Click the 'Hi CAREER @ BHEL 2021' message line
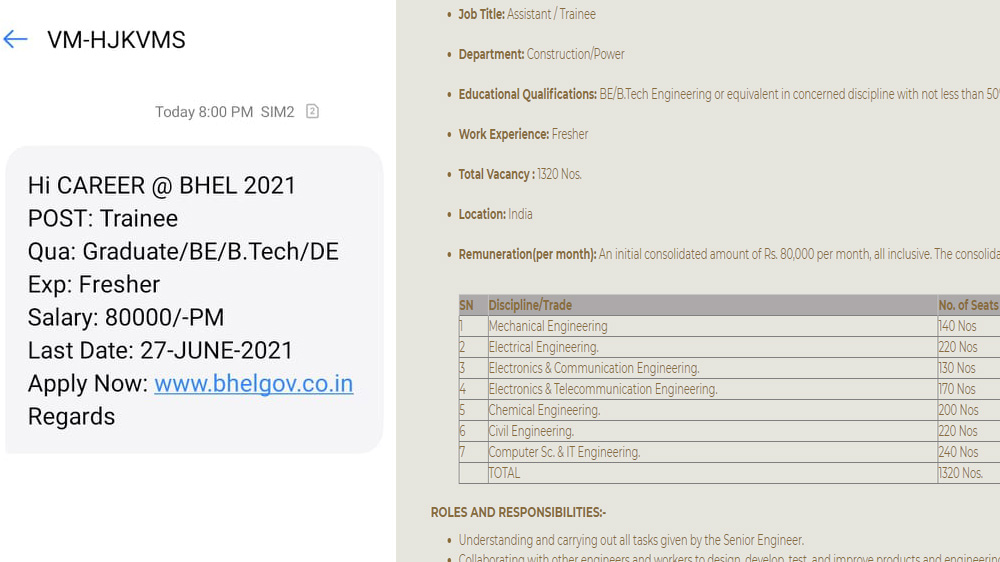 [x=162, y=185]
